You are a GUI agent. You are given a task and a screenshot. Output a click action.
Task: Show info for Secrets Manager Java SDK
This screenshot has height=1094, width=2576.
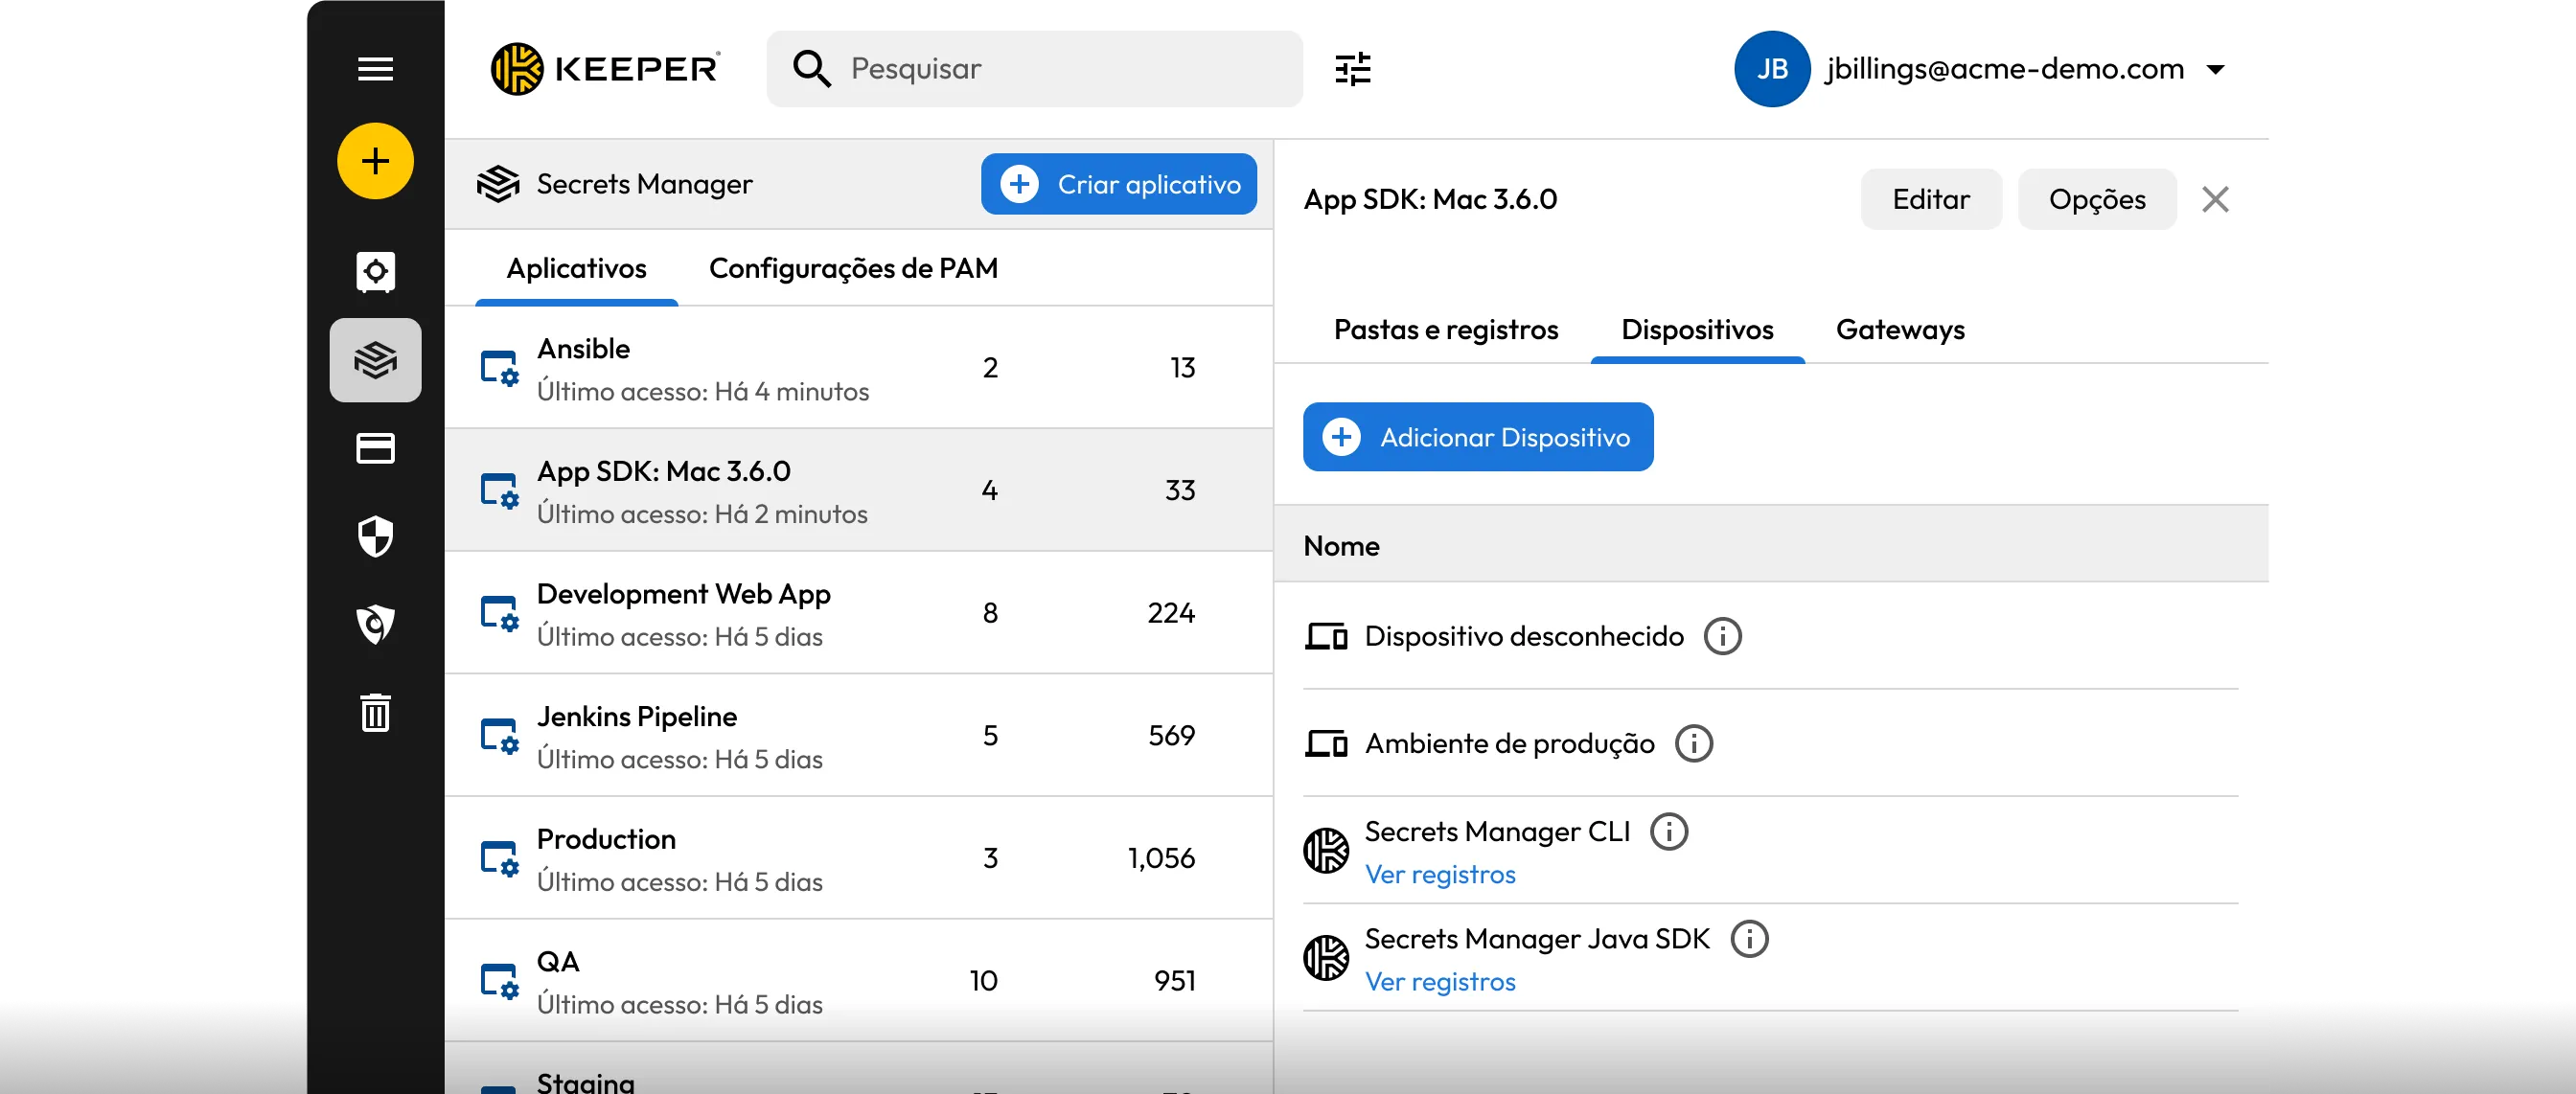click(1749, 938)
